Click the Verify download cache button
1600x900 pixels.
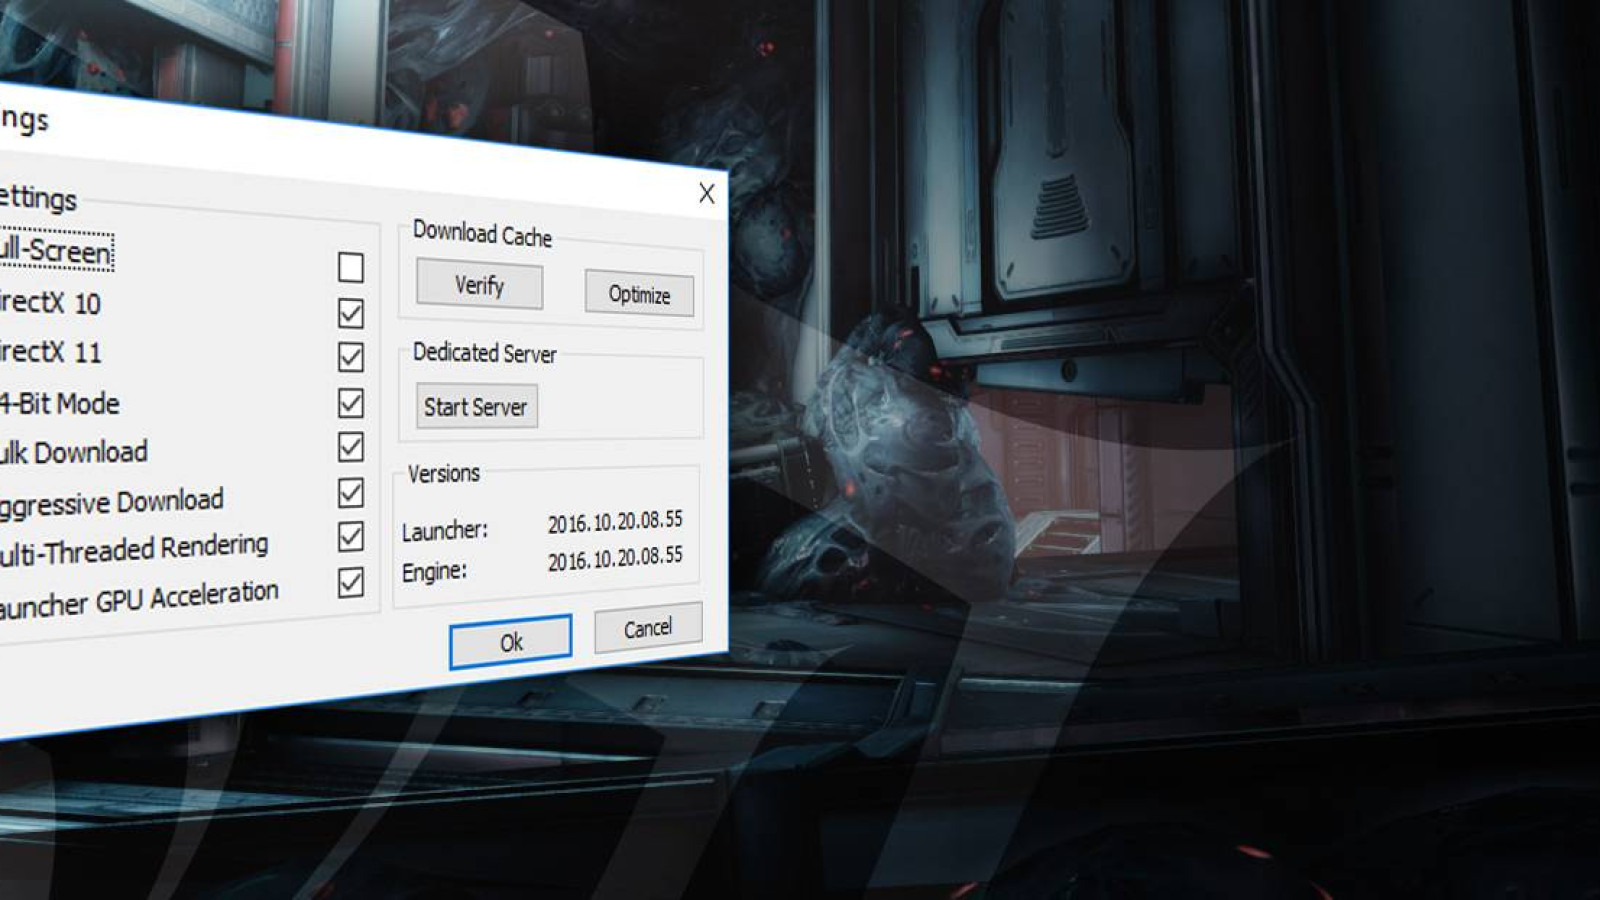click(480, 285)
